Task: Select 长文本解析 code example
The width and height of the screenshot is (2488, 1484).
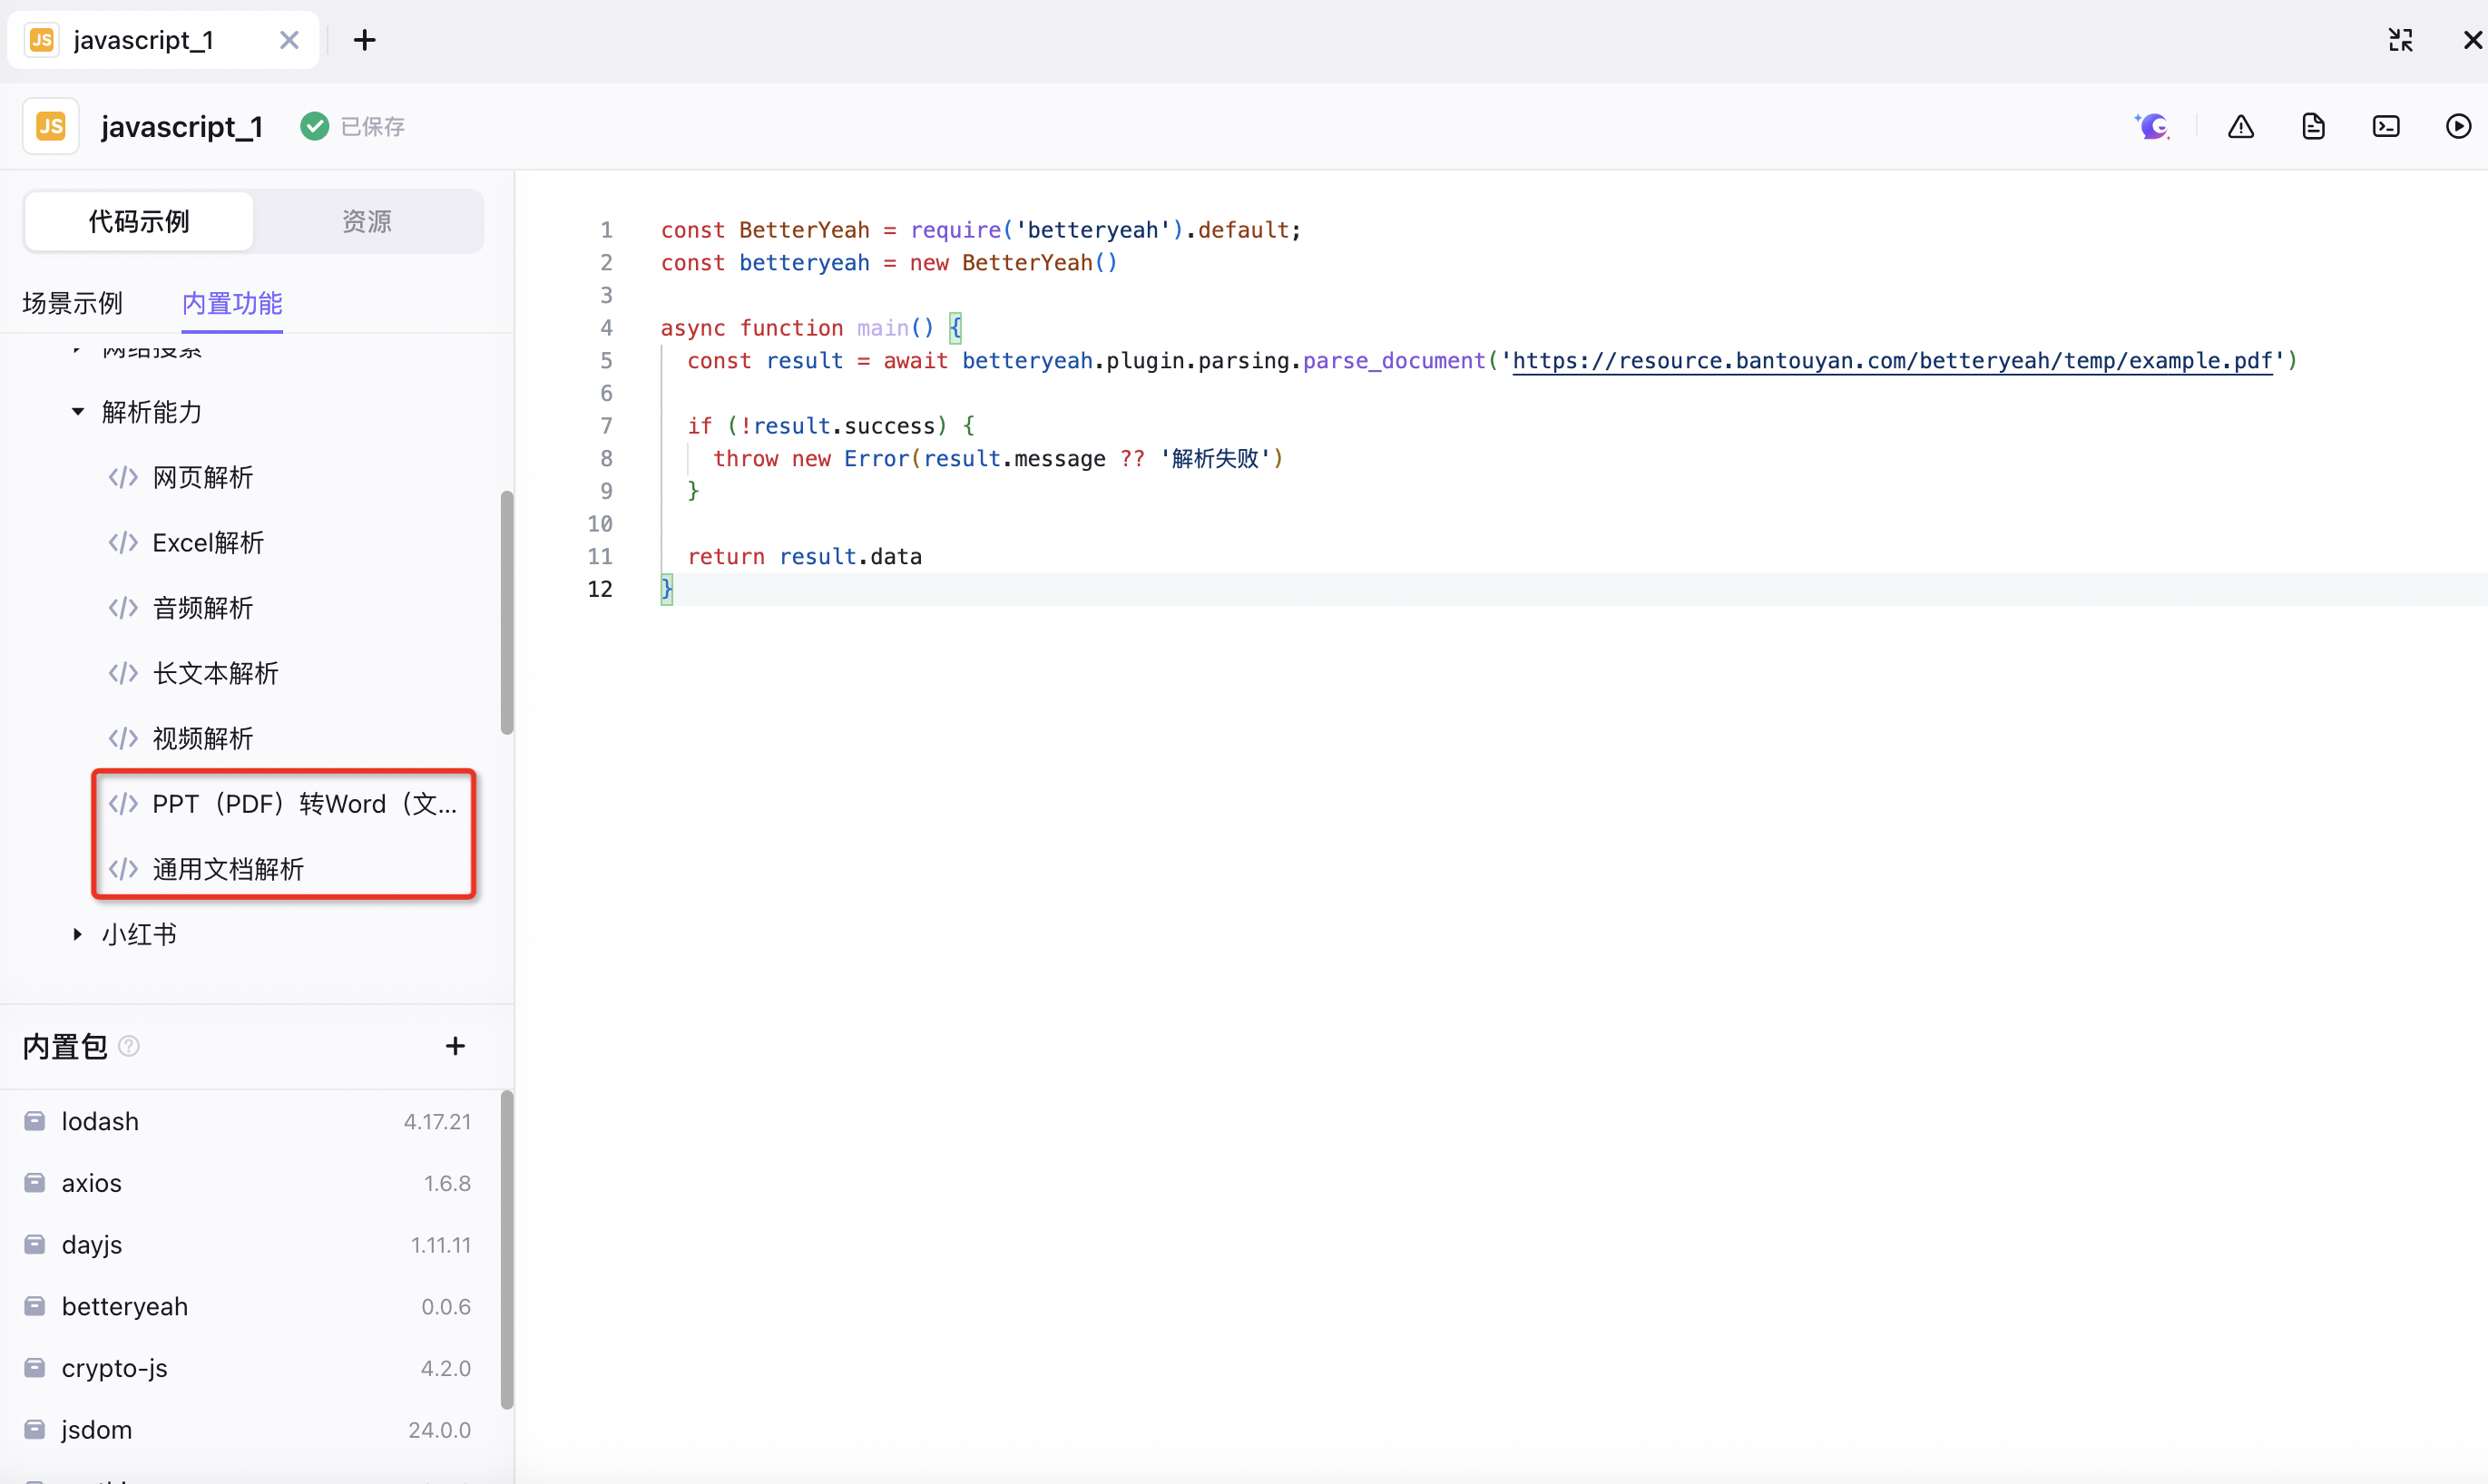Action: [x=215, y=673]
